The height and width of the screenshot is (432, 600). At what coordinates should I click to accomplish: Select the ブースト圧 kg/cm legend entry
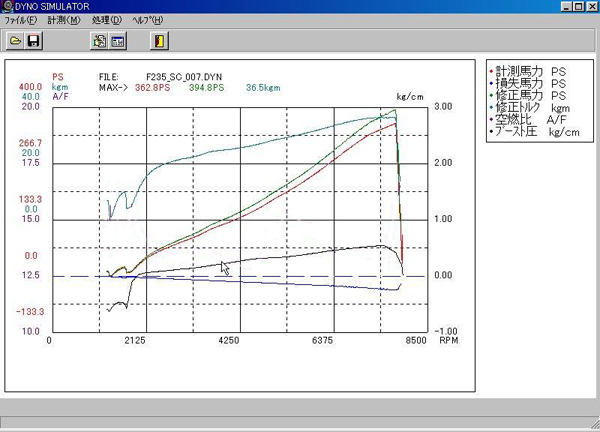coord(530,132)
